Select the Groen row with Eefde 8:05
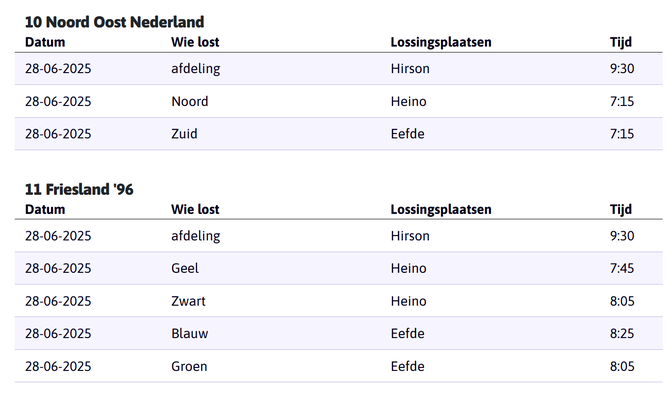 click(x=338, y=366)
